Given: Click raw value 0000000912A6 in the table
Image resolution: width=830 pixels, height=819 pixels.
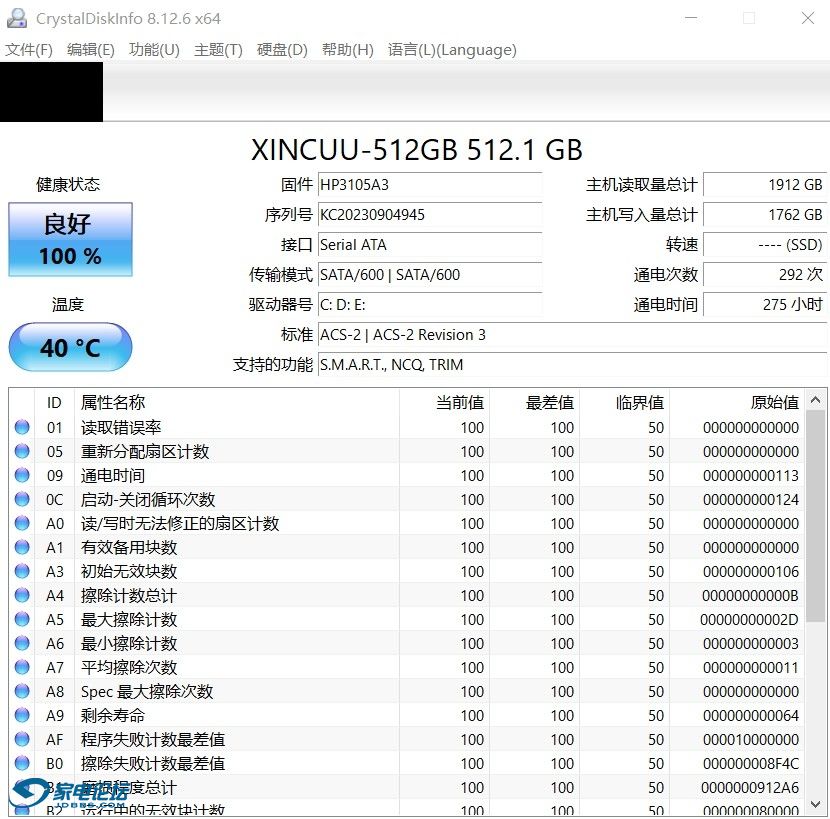Looking at the screenshot, I should point(750,787).
